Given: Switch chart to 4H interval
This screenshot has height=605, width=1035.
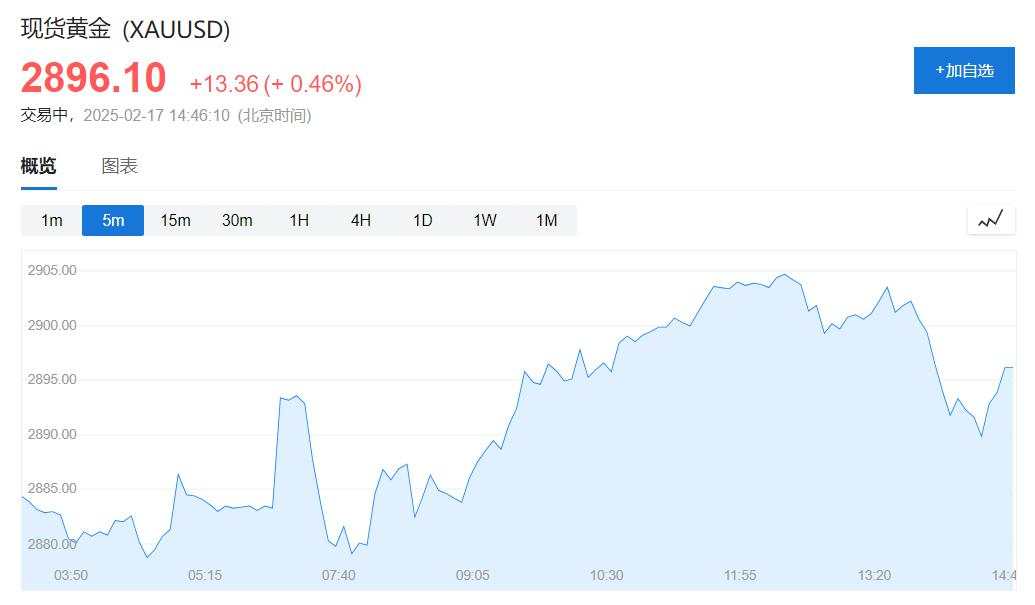Looking at the screenshot, I should pos(360,220).
